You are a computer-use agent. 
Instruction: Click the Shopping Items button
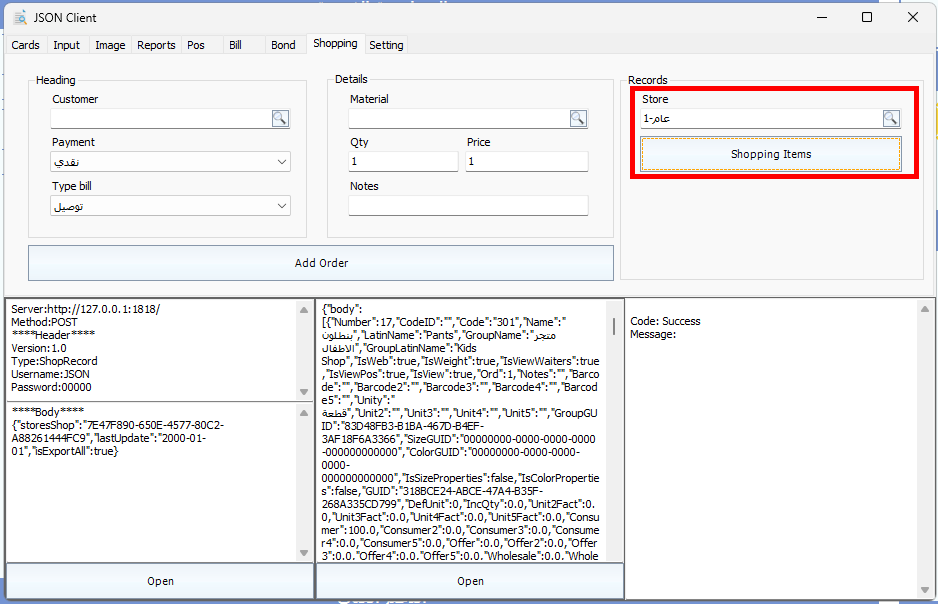pos(770,154)
